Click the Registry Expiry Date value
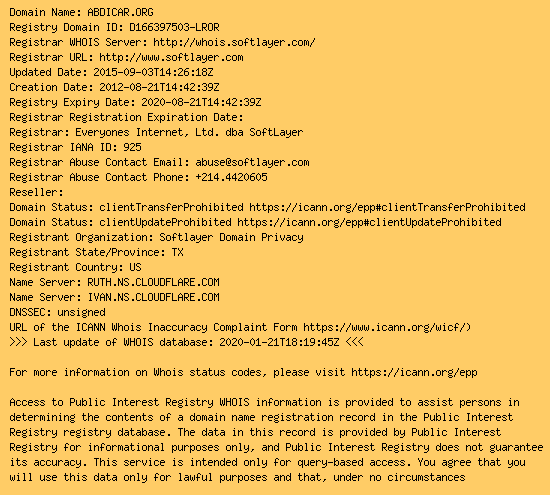This screenshot has height=495, width=550. (x=201, y=102)
